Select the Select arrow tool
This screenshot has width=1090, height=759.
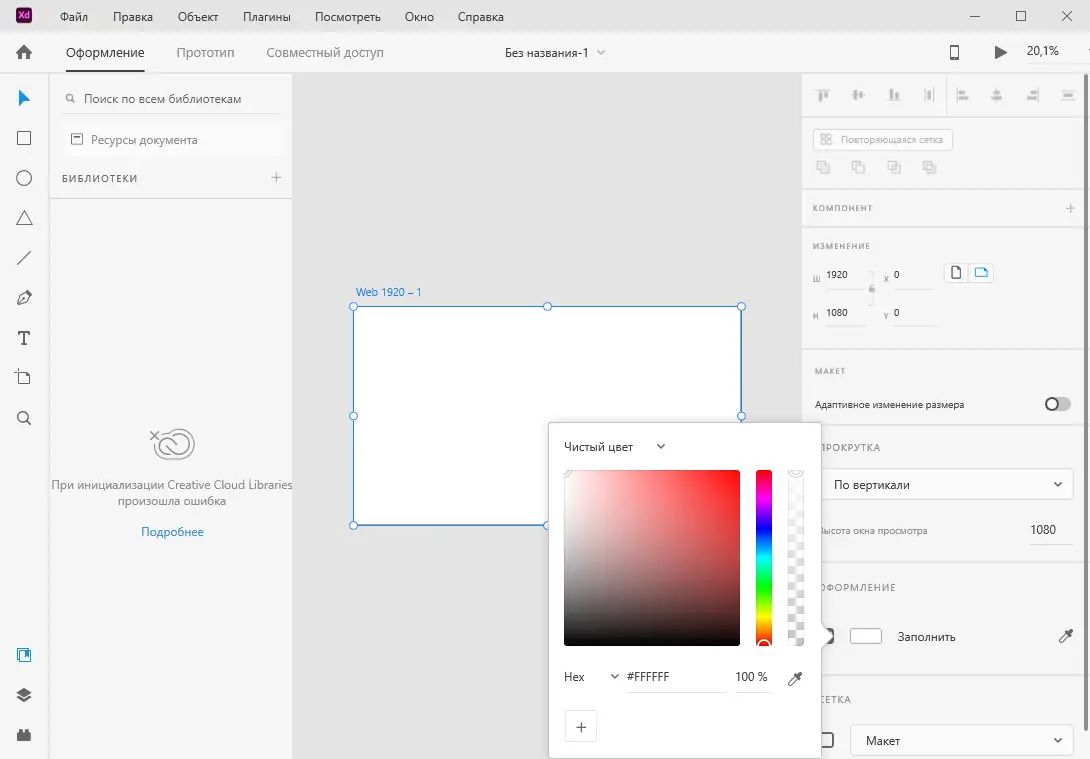pyautogui.click(x=24, y=98)
